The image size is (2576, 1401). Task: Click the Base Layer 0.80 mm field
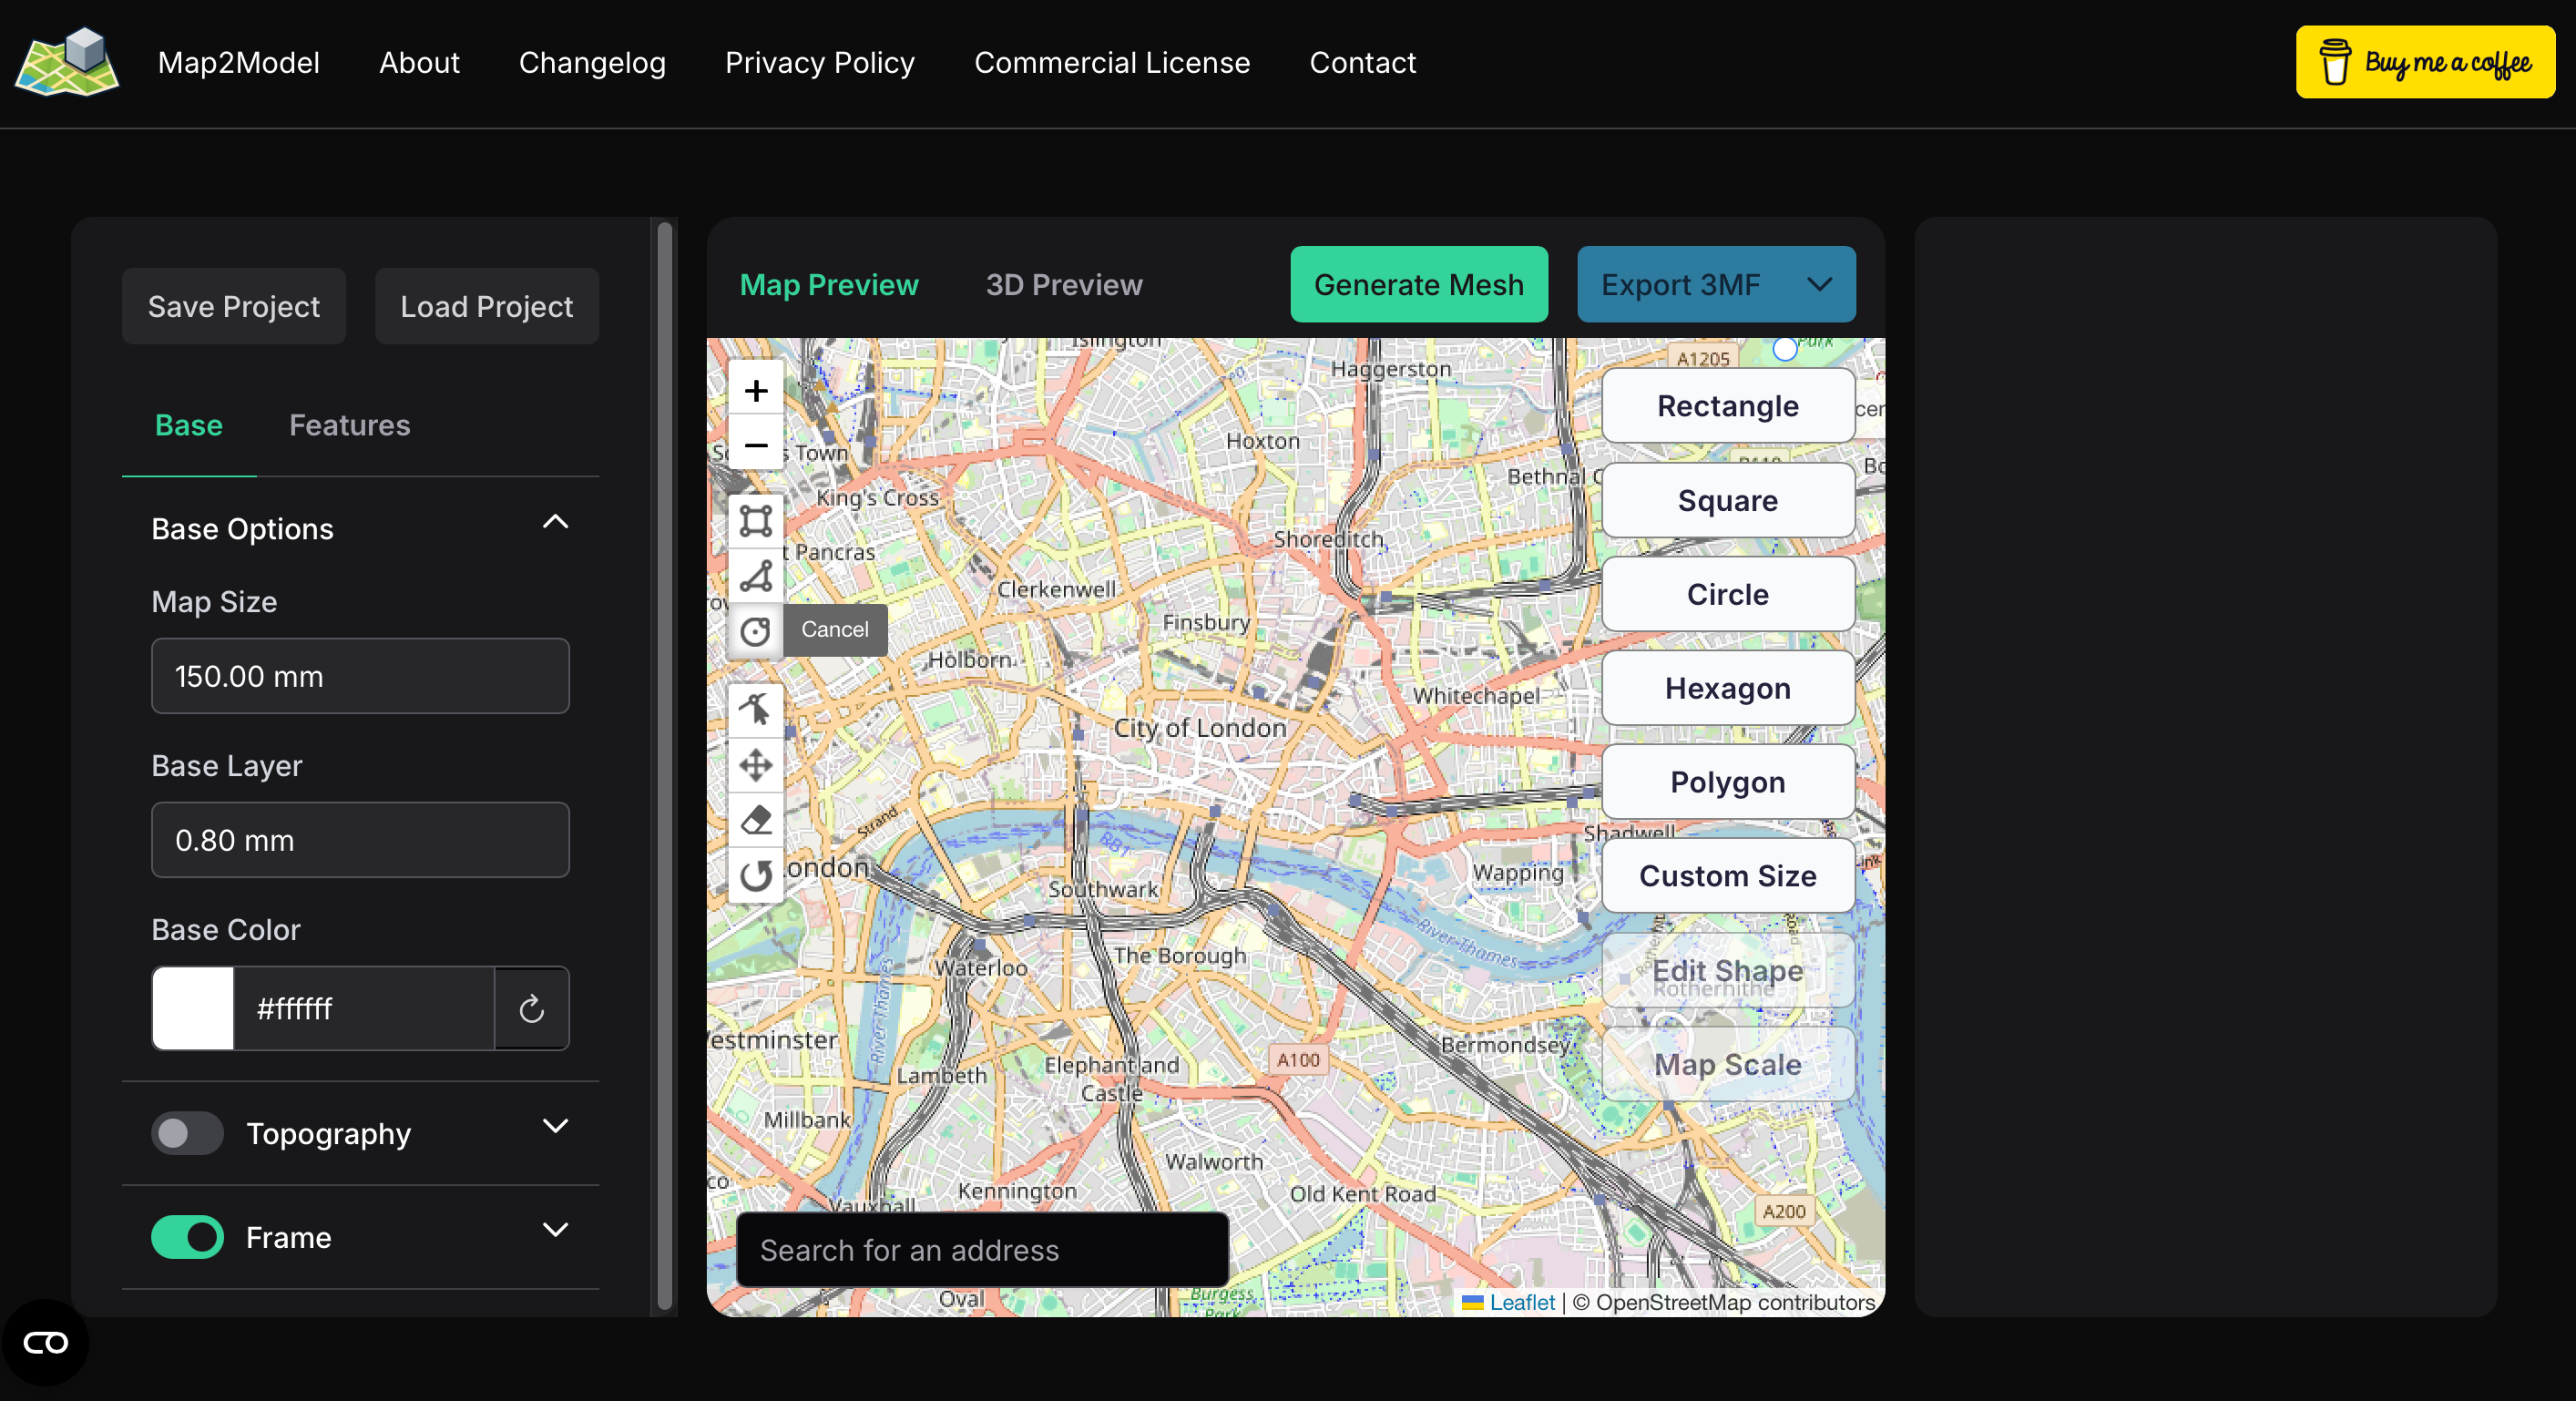click(x=360, y=840)
